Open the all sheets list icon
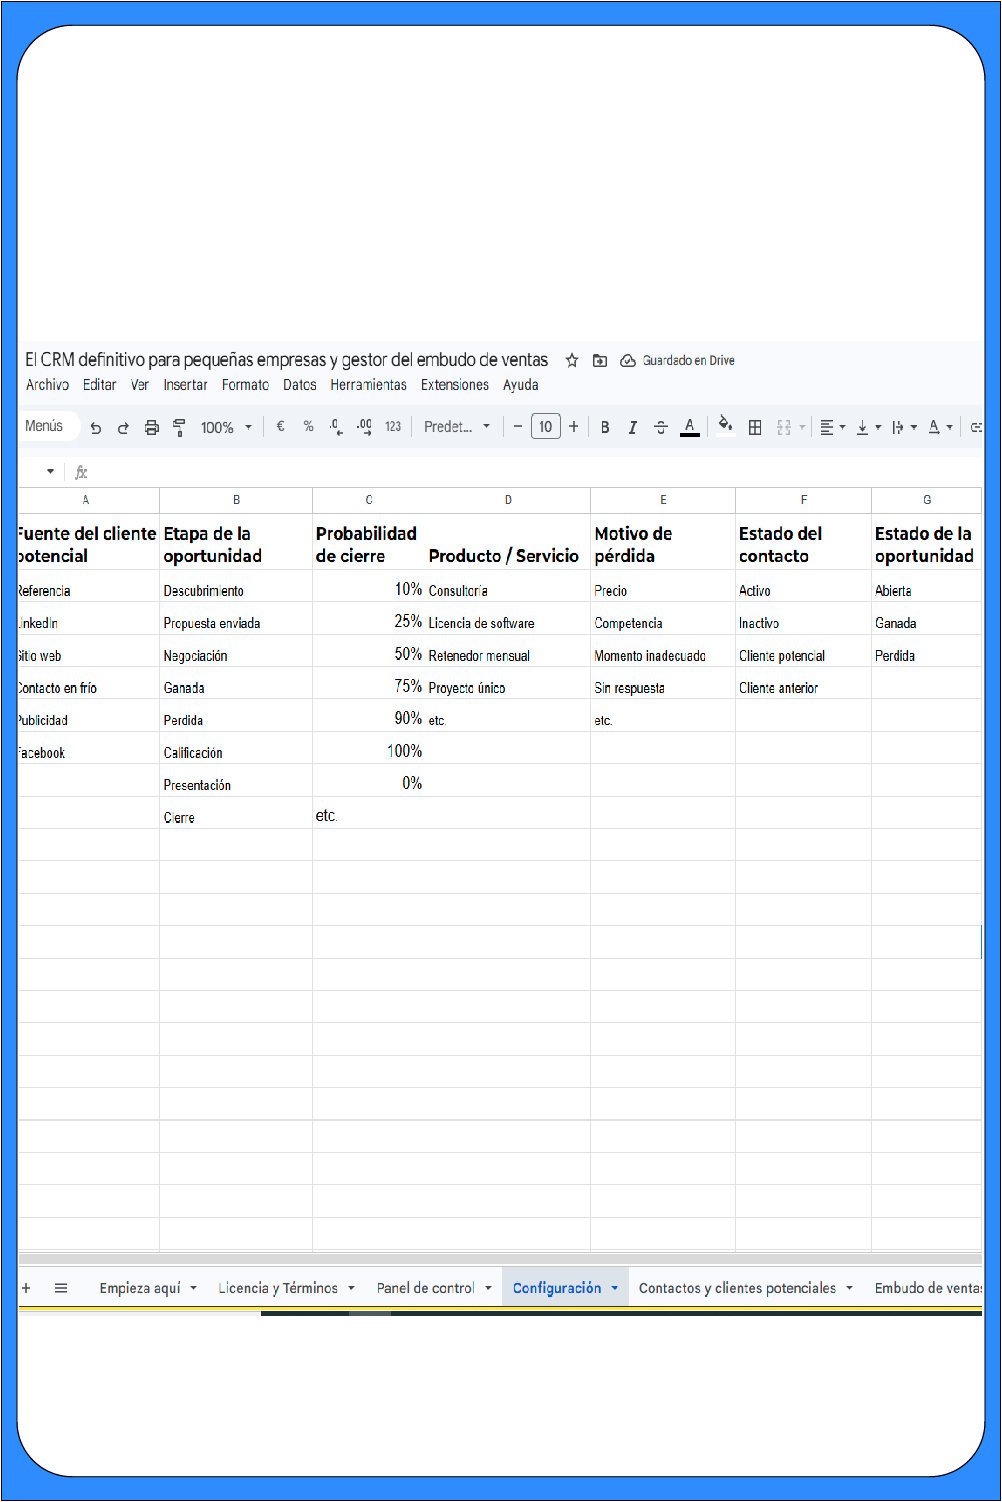 pos(60,1288)
